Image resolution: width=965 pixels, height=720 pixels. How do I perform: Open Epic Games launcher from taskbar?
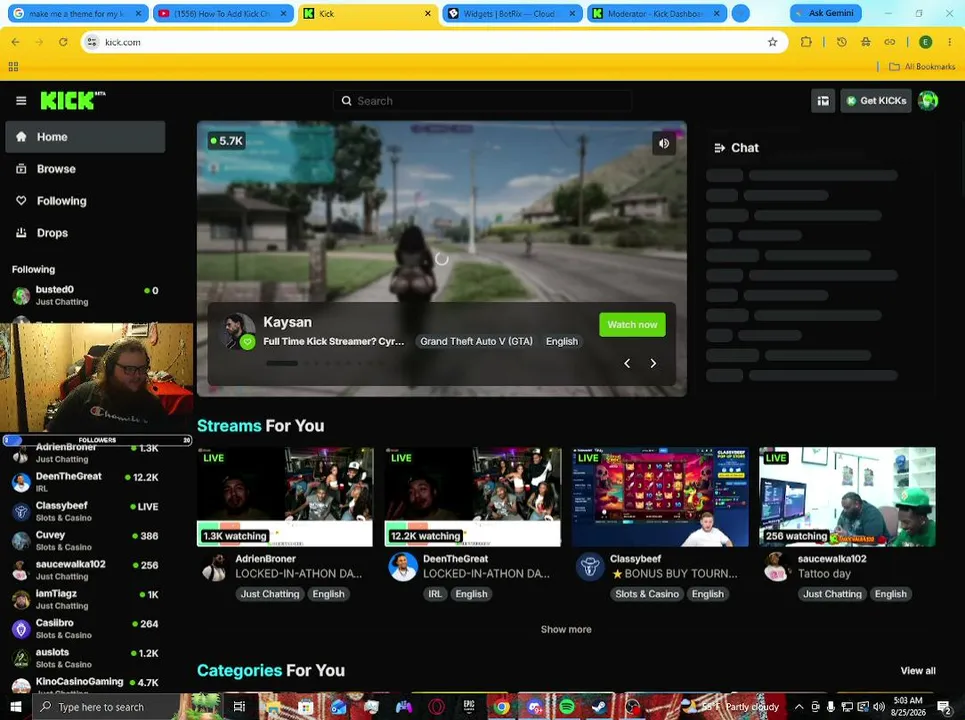click(469, 706)
